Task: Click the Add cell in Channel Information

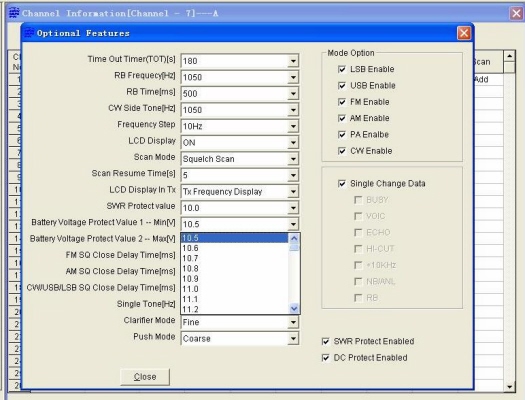Action: pyautogui.click(x=488, y=80)
